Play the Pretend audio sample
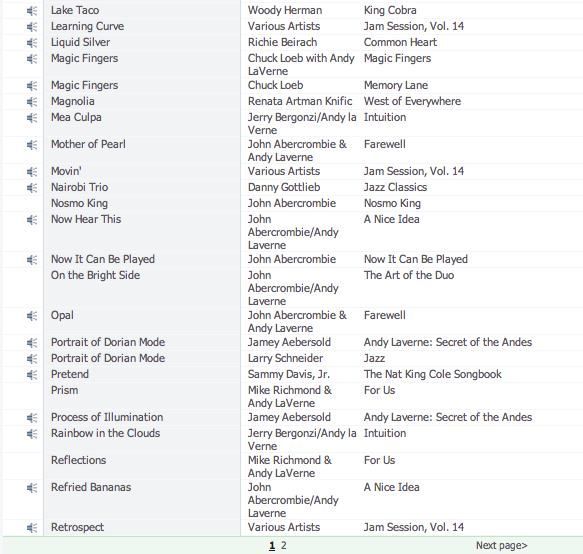 [32, 375]
